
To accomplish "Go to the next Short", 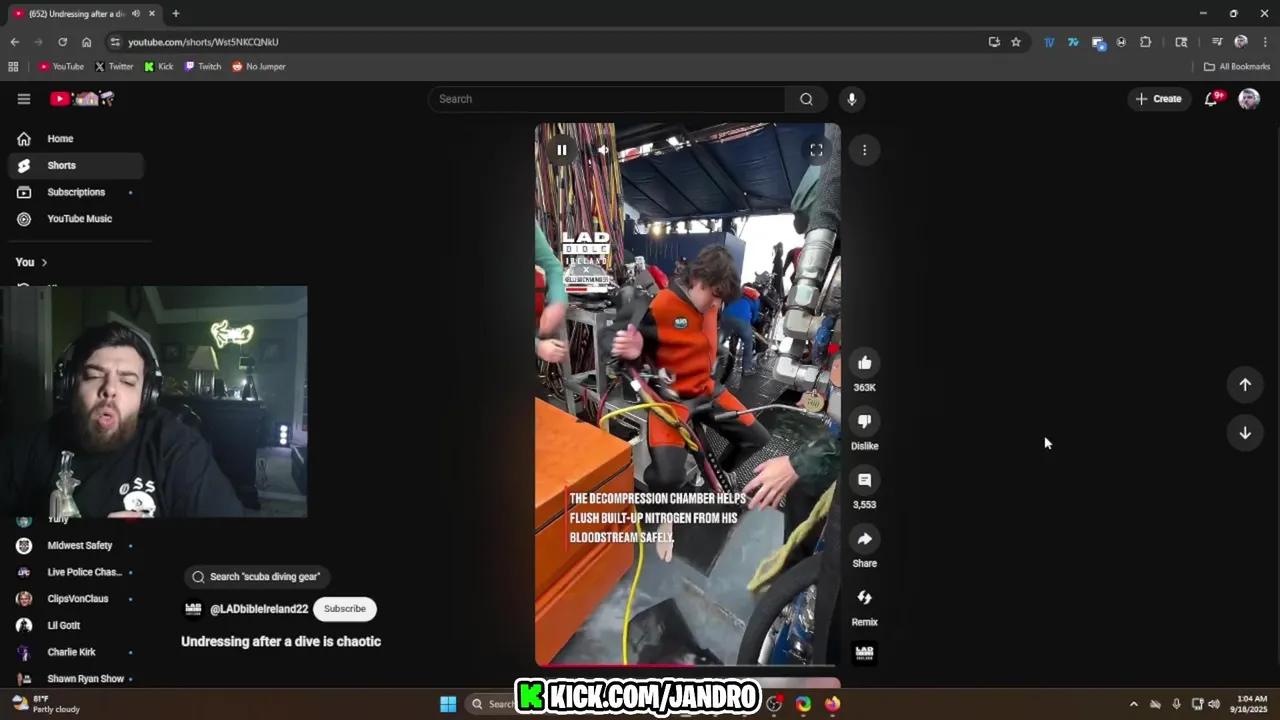I will click(1245, 433).
